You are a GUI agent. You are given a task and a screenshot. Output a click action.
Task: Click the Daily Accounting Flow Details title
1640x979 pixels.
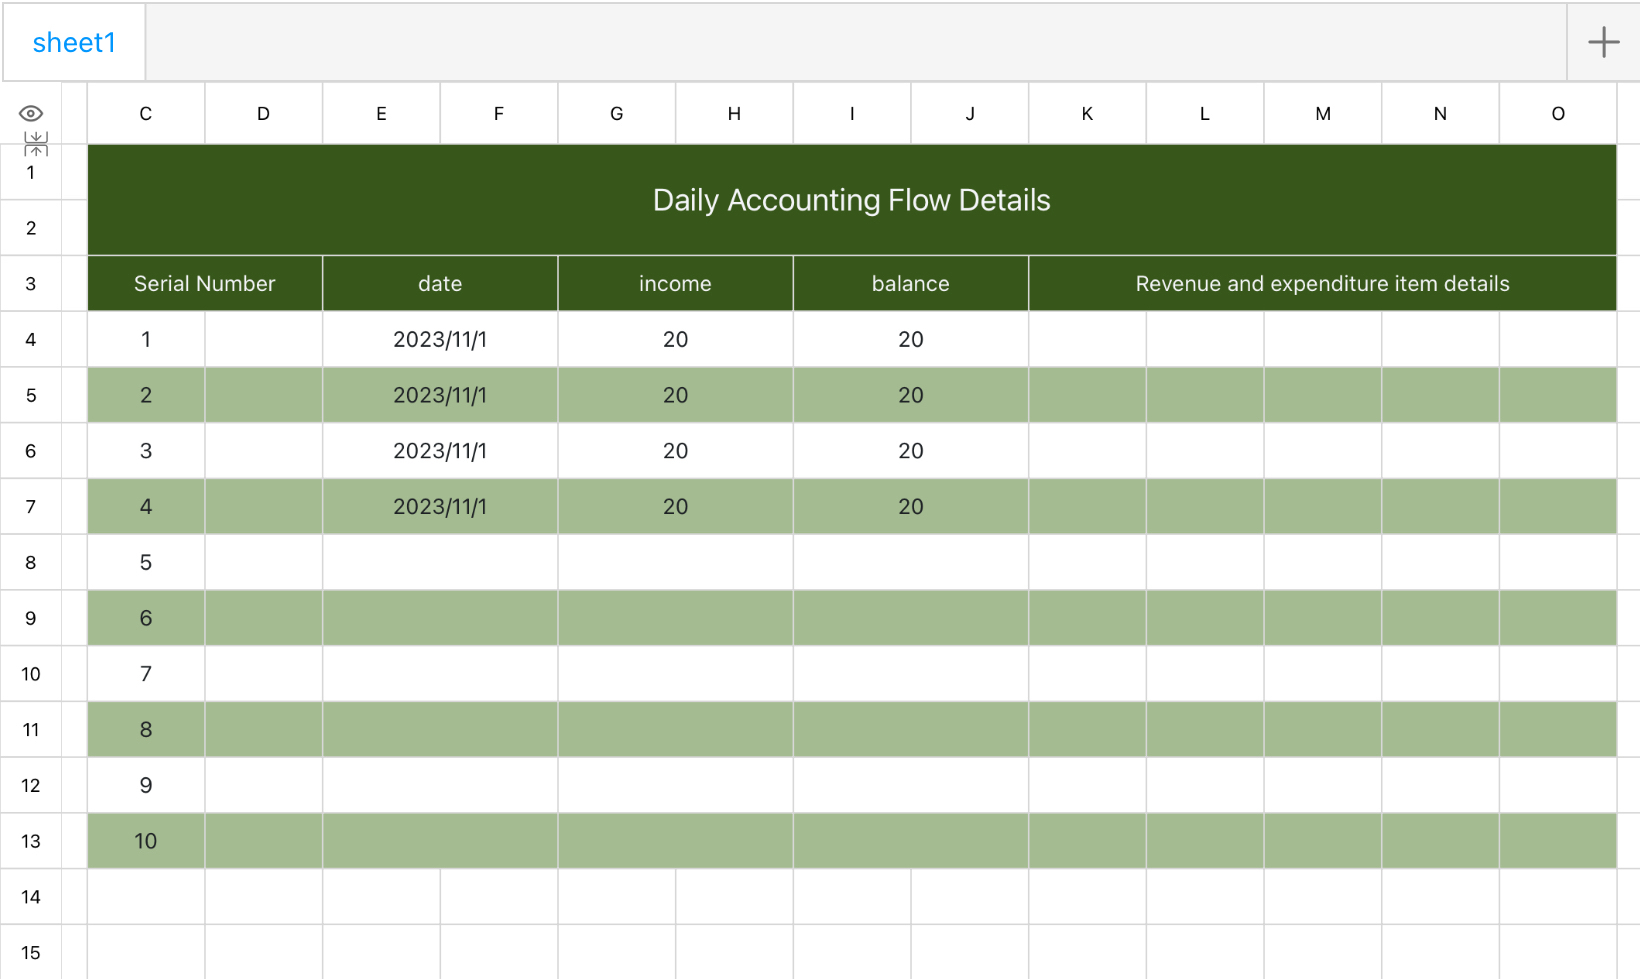pyautogui.click(x=852, y=200)
